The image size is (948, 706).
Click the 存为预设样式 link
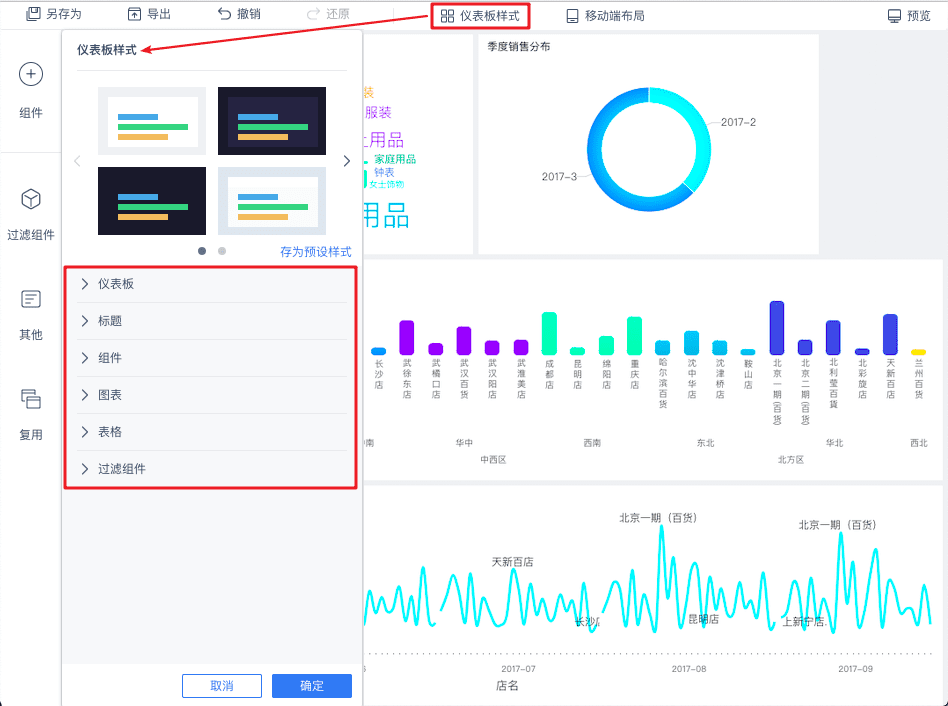pos(316,251)
